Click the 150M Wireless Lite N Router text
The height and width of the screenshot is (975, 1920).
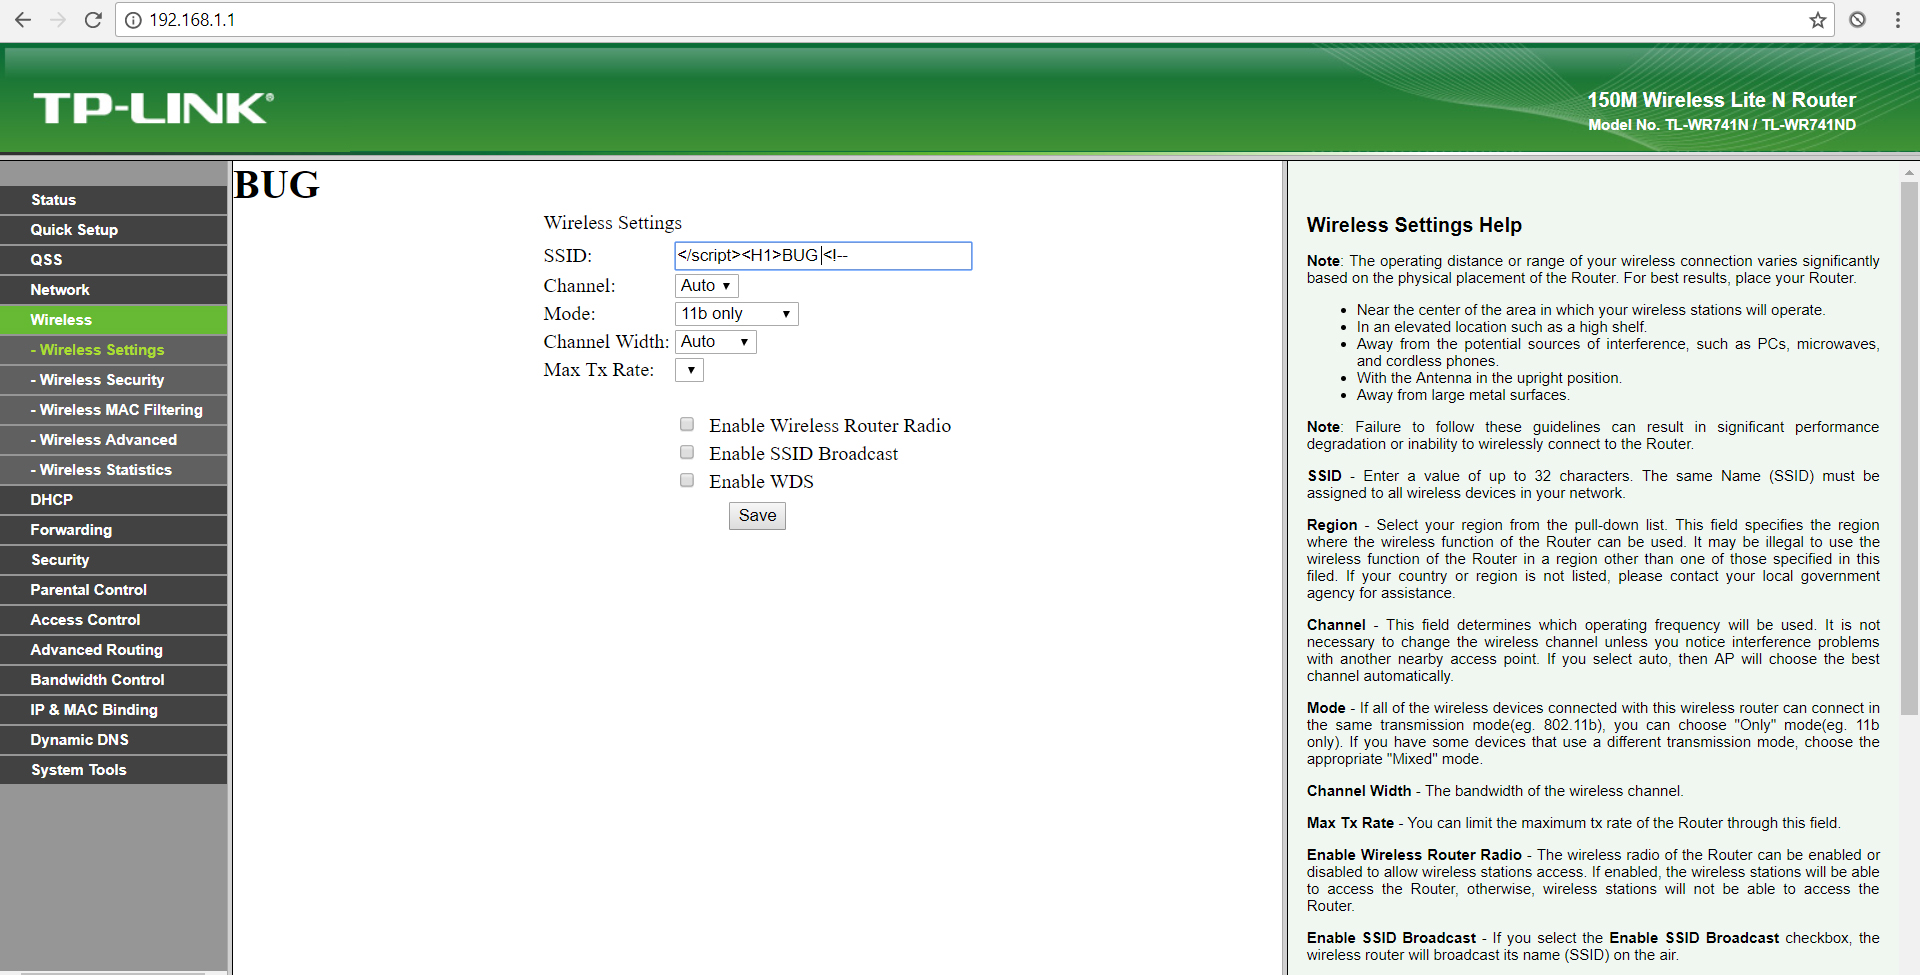(1721, 100)
